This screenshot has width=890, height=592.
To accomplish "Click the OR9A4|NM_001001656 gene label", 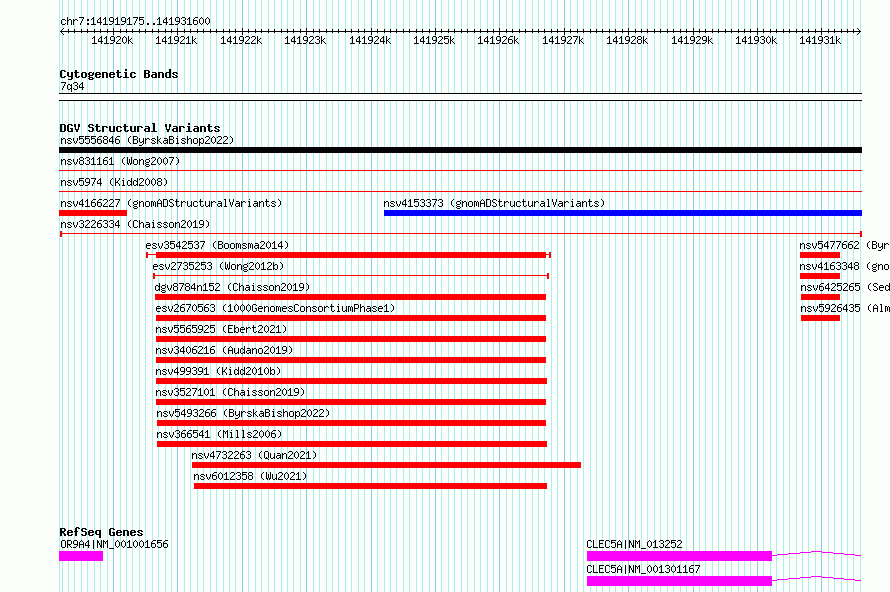I will (x=114, y=544).
